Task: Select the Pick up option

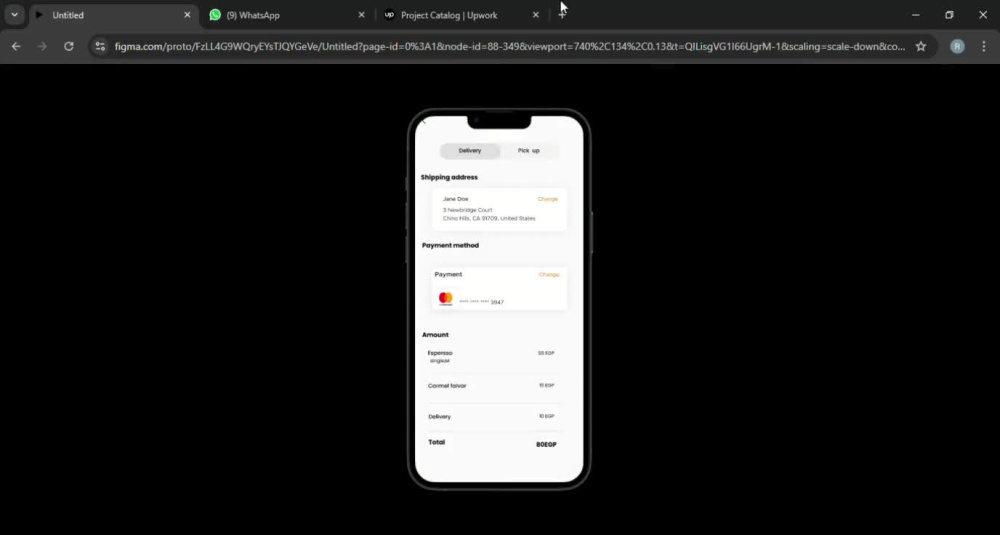Action: 529,150
